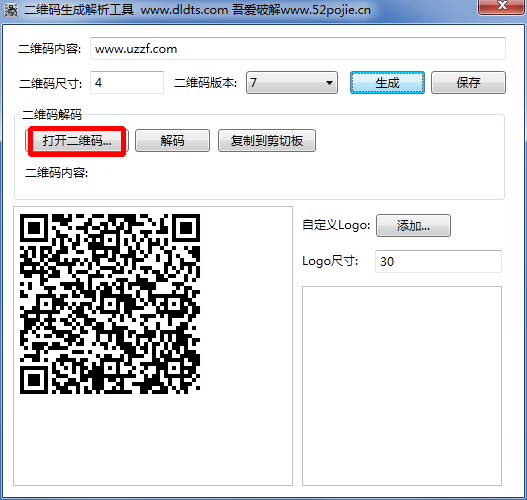Edit the 二维码尺寸 size field
Image resolution: width=527 pixels, height=500 pixels.
tap(127, 82)
